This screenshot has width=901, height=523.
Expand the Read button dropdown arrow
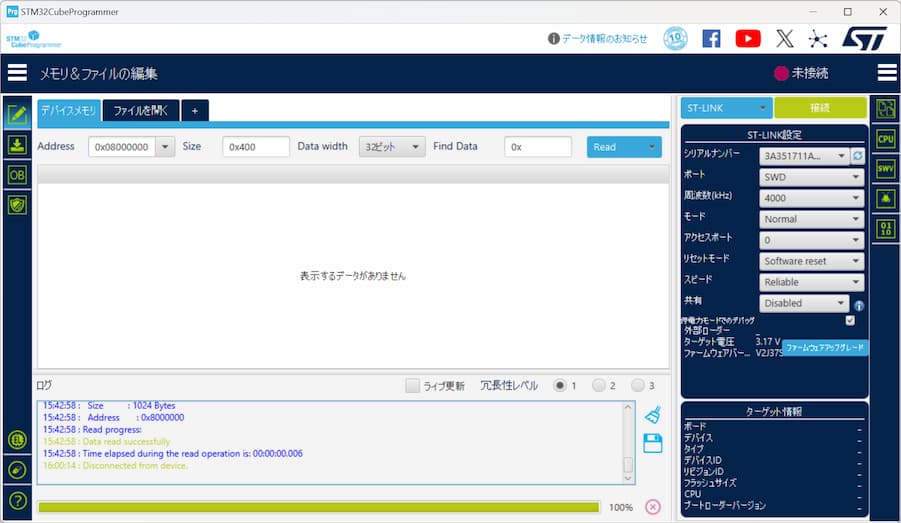652,147
